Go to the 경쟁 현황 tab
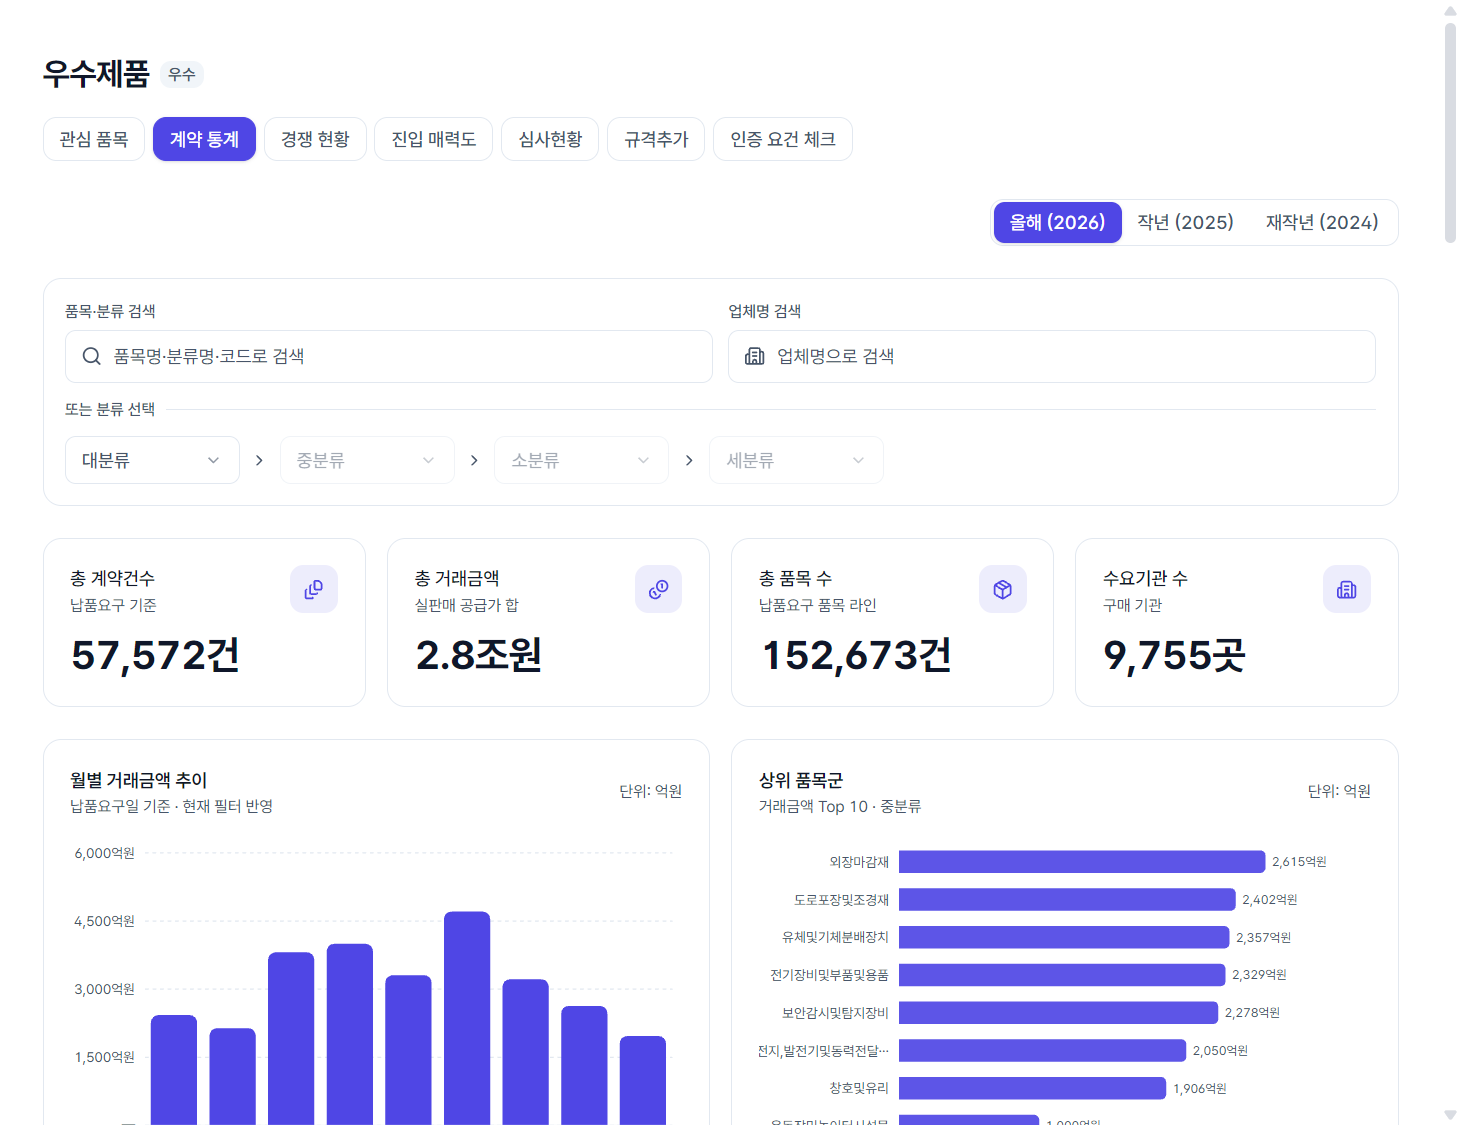Viewport: 1460px width, 1125px height. point(315,139)
